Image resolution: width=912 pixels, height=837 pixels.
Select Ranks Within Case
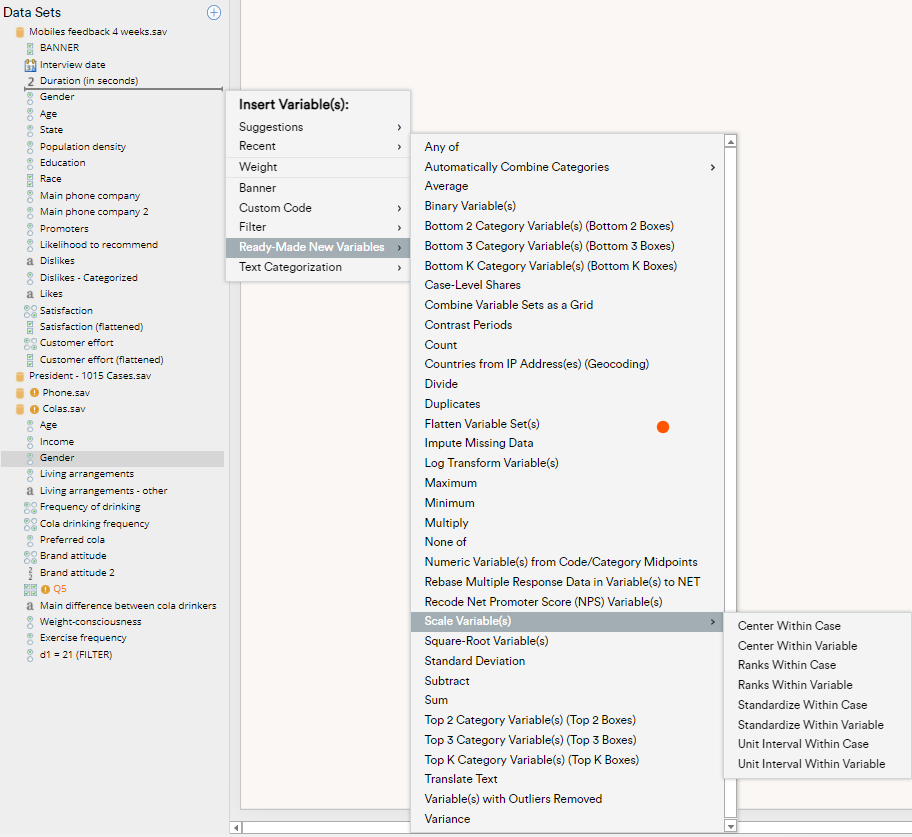pyautogui.click(x=817, y=665)
